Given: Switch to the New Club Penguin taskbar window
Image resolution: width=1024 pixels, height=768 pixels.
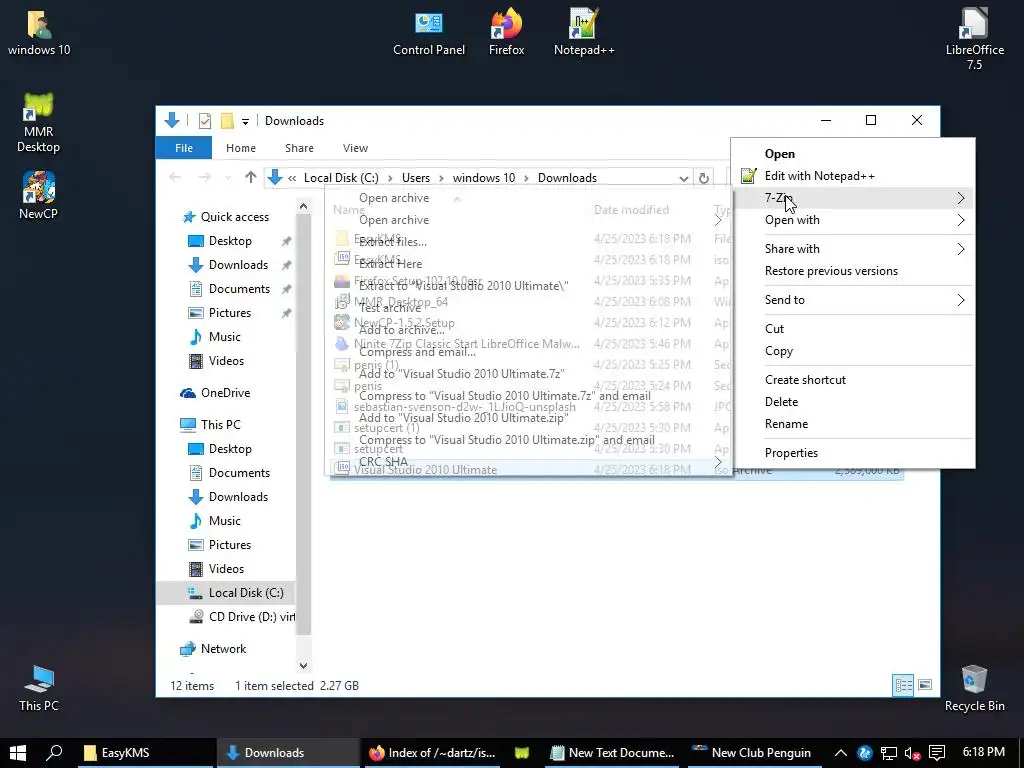Looking at the screenshot, I should point(755,752).
